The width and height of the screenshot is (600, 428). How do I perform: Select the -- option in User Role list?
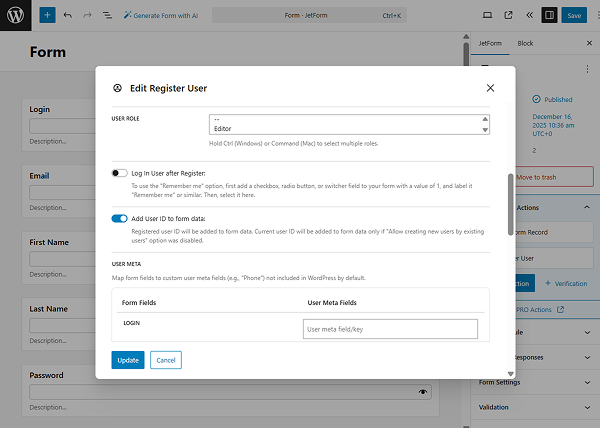click(217, 120)
